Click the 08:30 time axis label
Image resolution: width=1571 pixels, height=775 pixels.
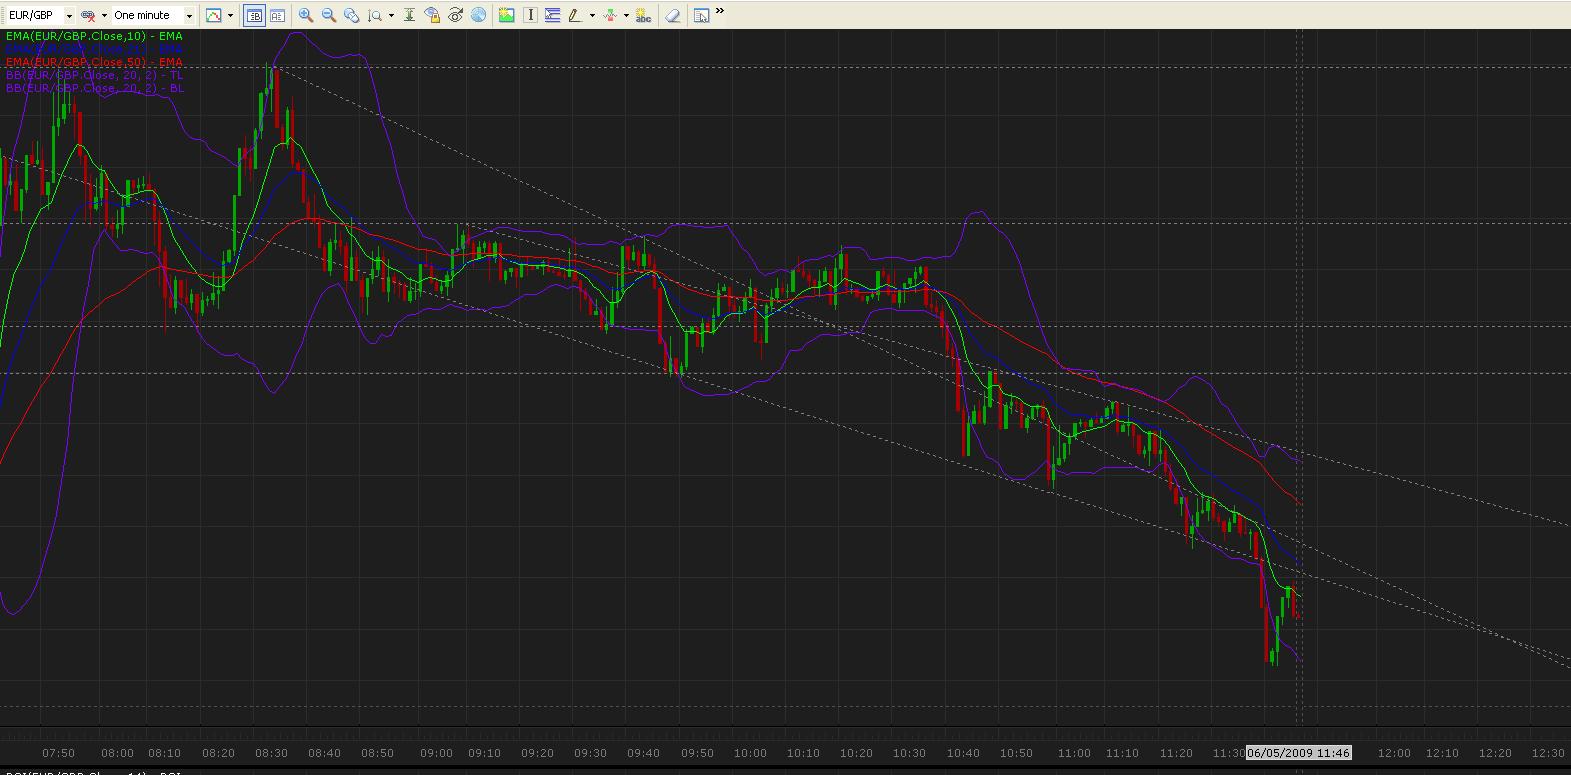coord(271,753)
